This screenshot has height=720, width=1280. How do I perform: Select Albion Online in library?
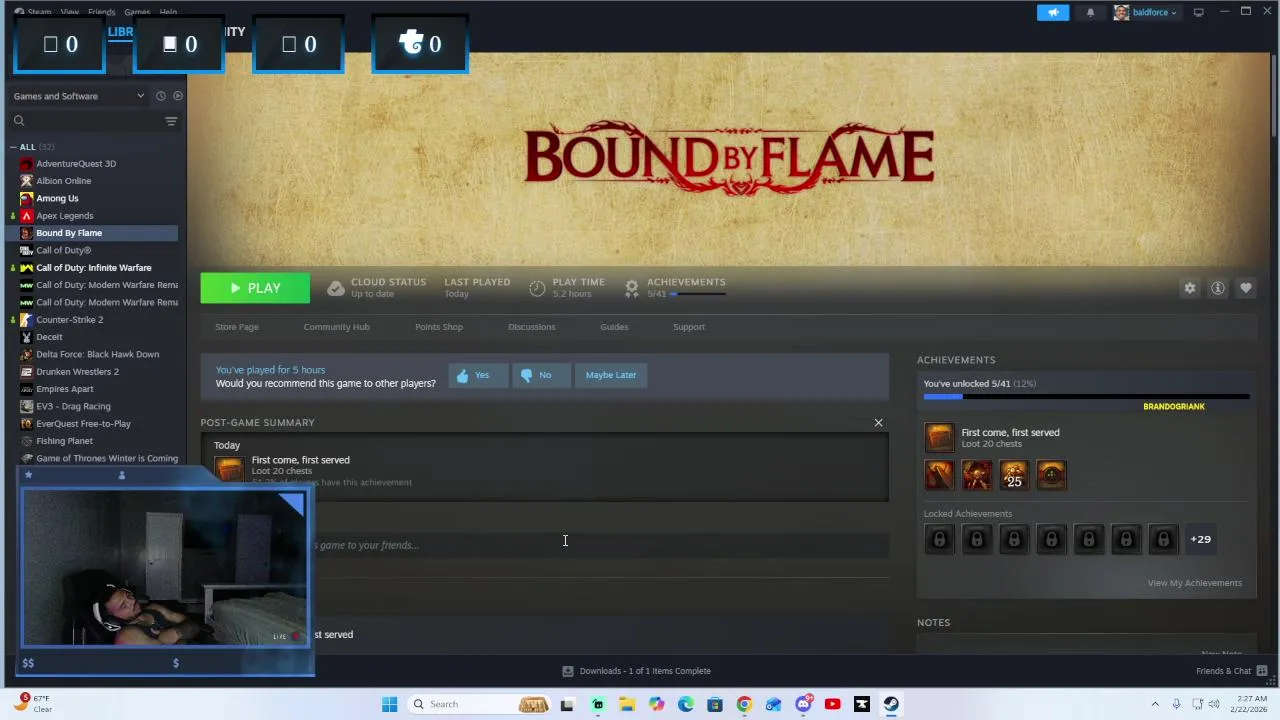pos(64,181)
